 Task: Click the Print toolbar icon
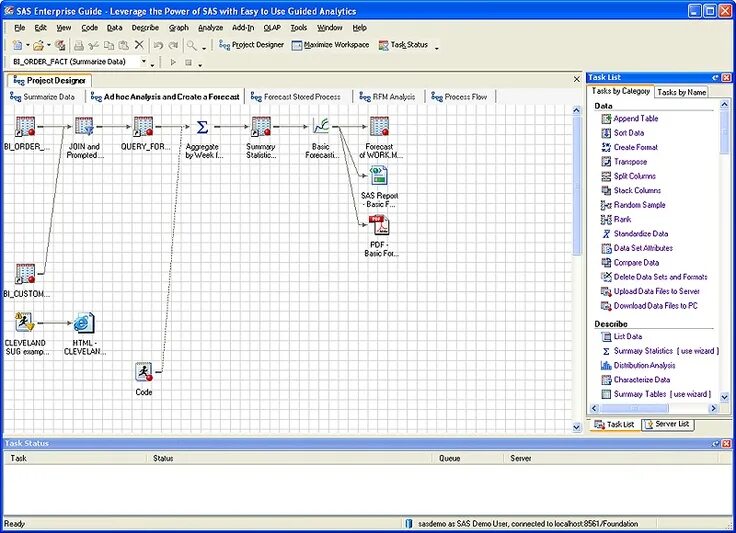[79, 45]
